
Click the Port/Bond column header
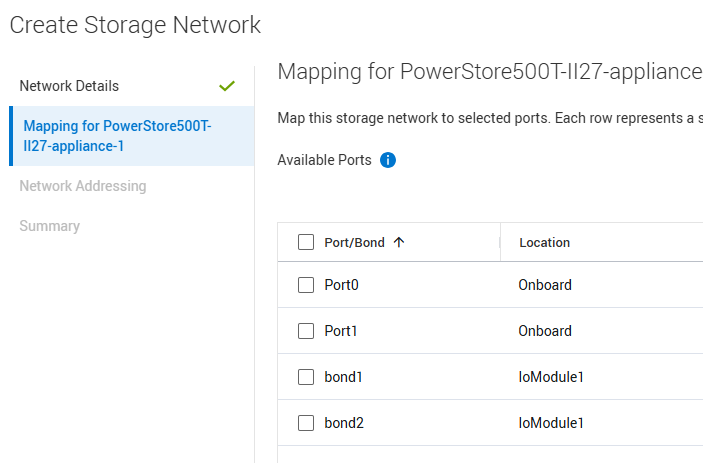(354, 242)
